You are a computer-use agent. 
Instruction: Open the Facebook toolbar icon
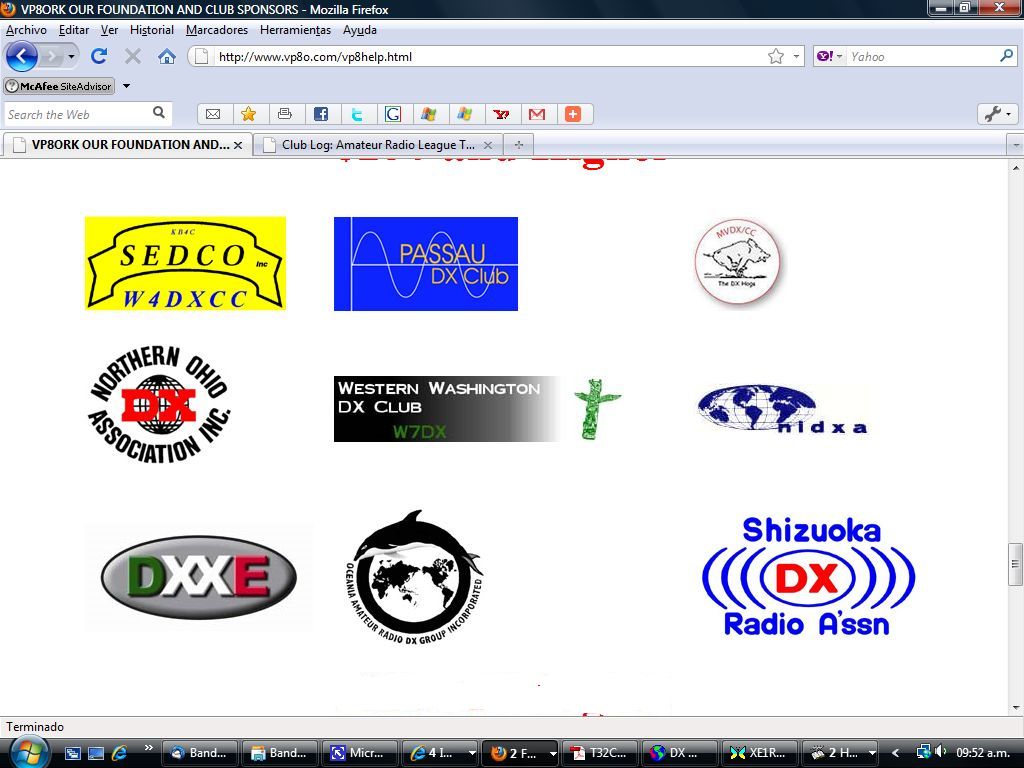click(x=321, y=114)
